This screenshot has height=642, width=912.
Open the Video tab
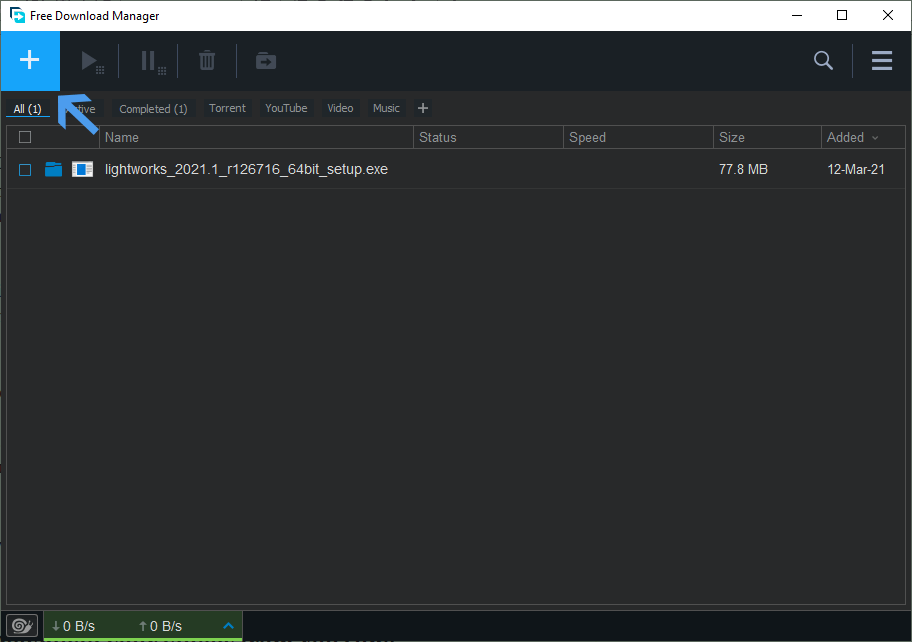click(x=340, y=108)
